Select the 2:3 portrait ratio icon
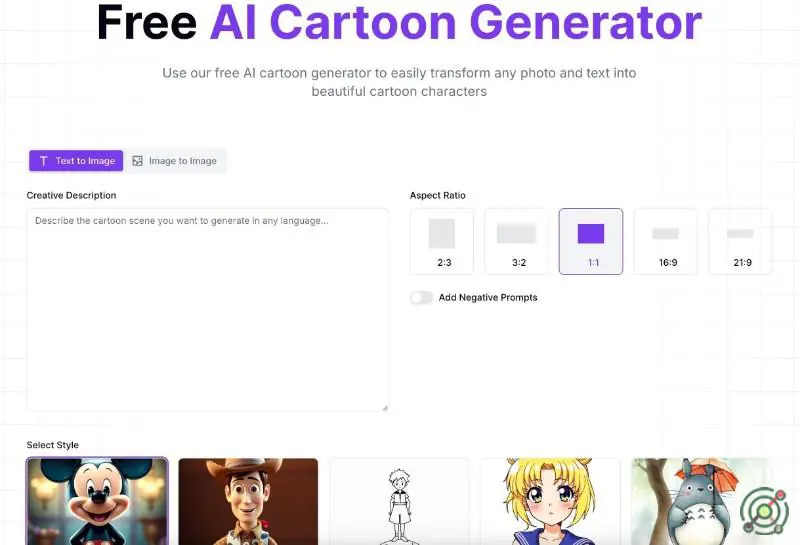 point(442,234)
